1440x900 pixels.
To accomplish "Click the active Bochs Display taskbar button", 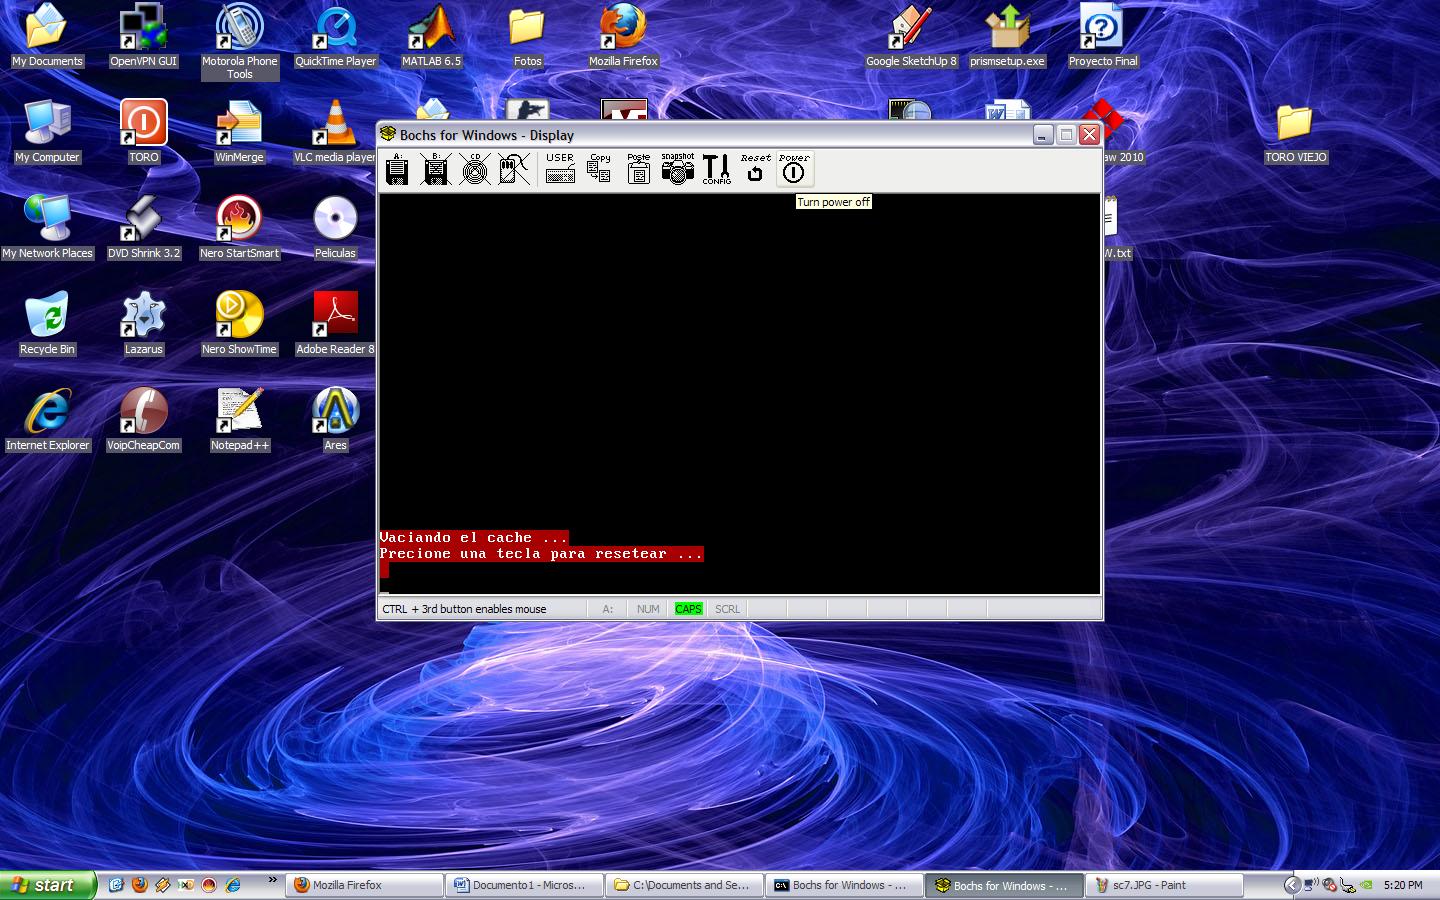I will (1005, 885).
